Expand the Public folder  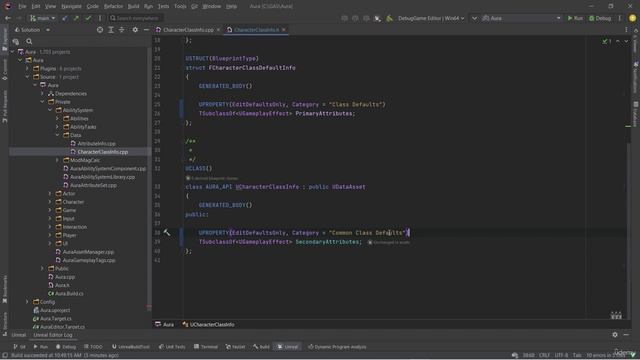pyautogui.click(x=42, y=269)
